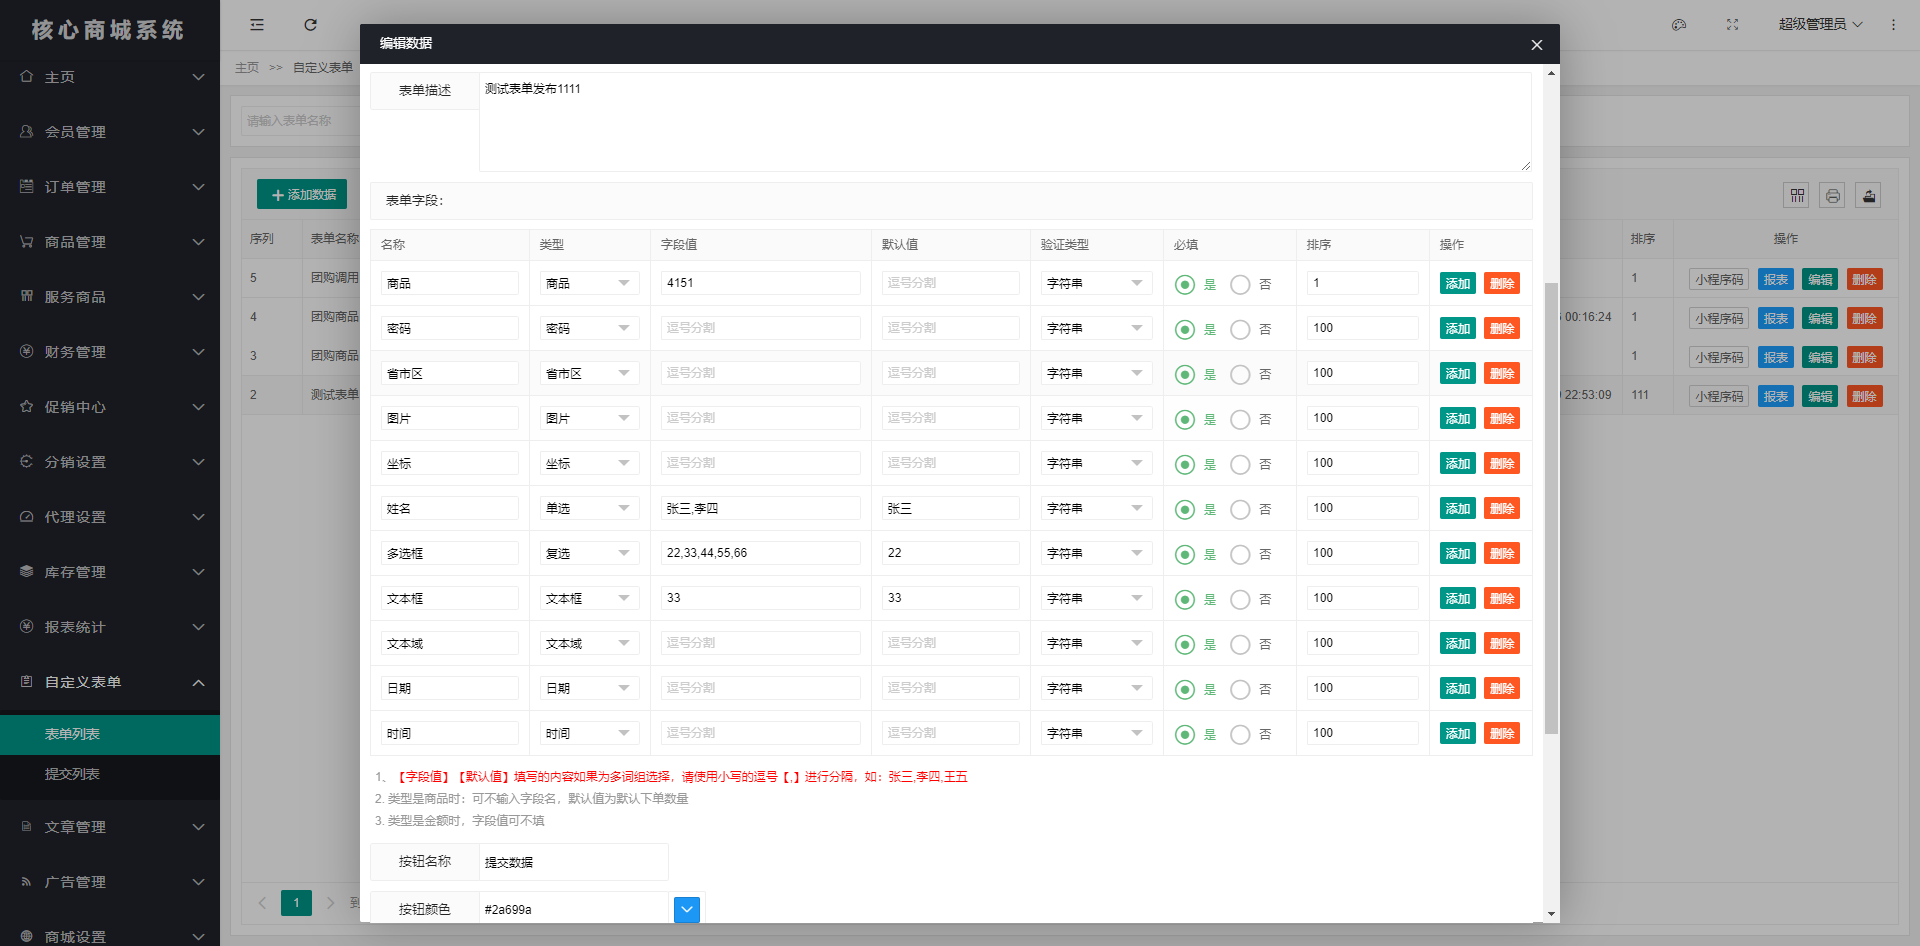The image size is (1920, 946).
Task: Click the export table icon
Action: pos(1868,195)
